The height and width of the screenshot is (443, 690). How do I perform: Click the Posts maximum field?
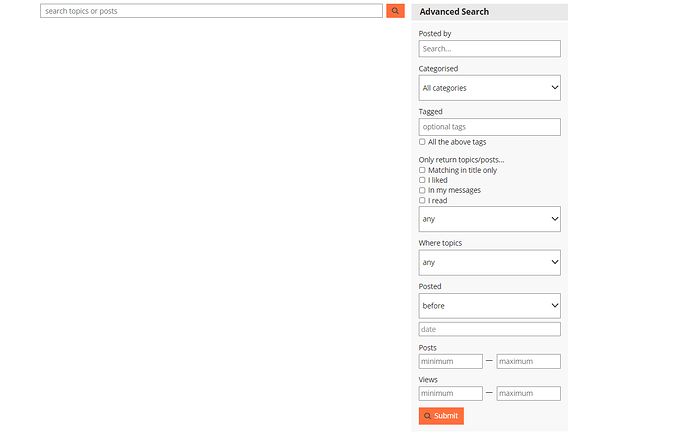click(529, 361)
